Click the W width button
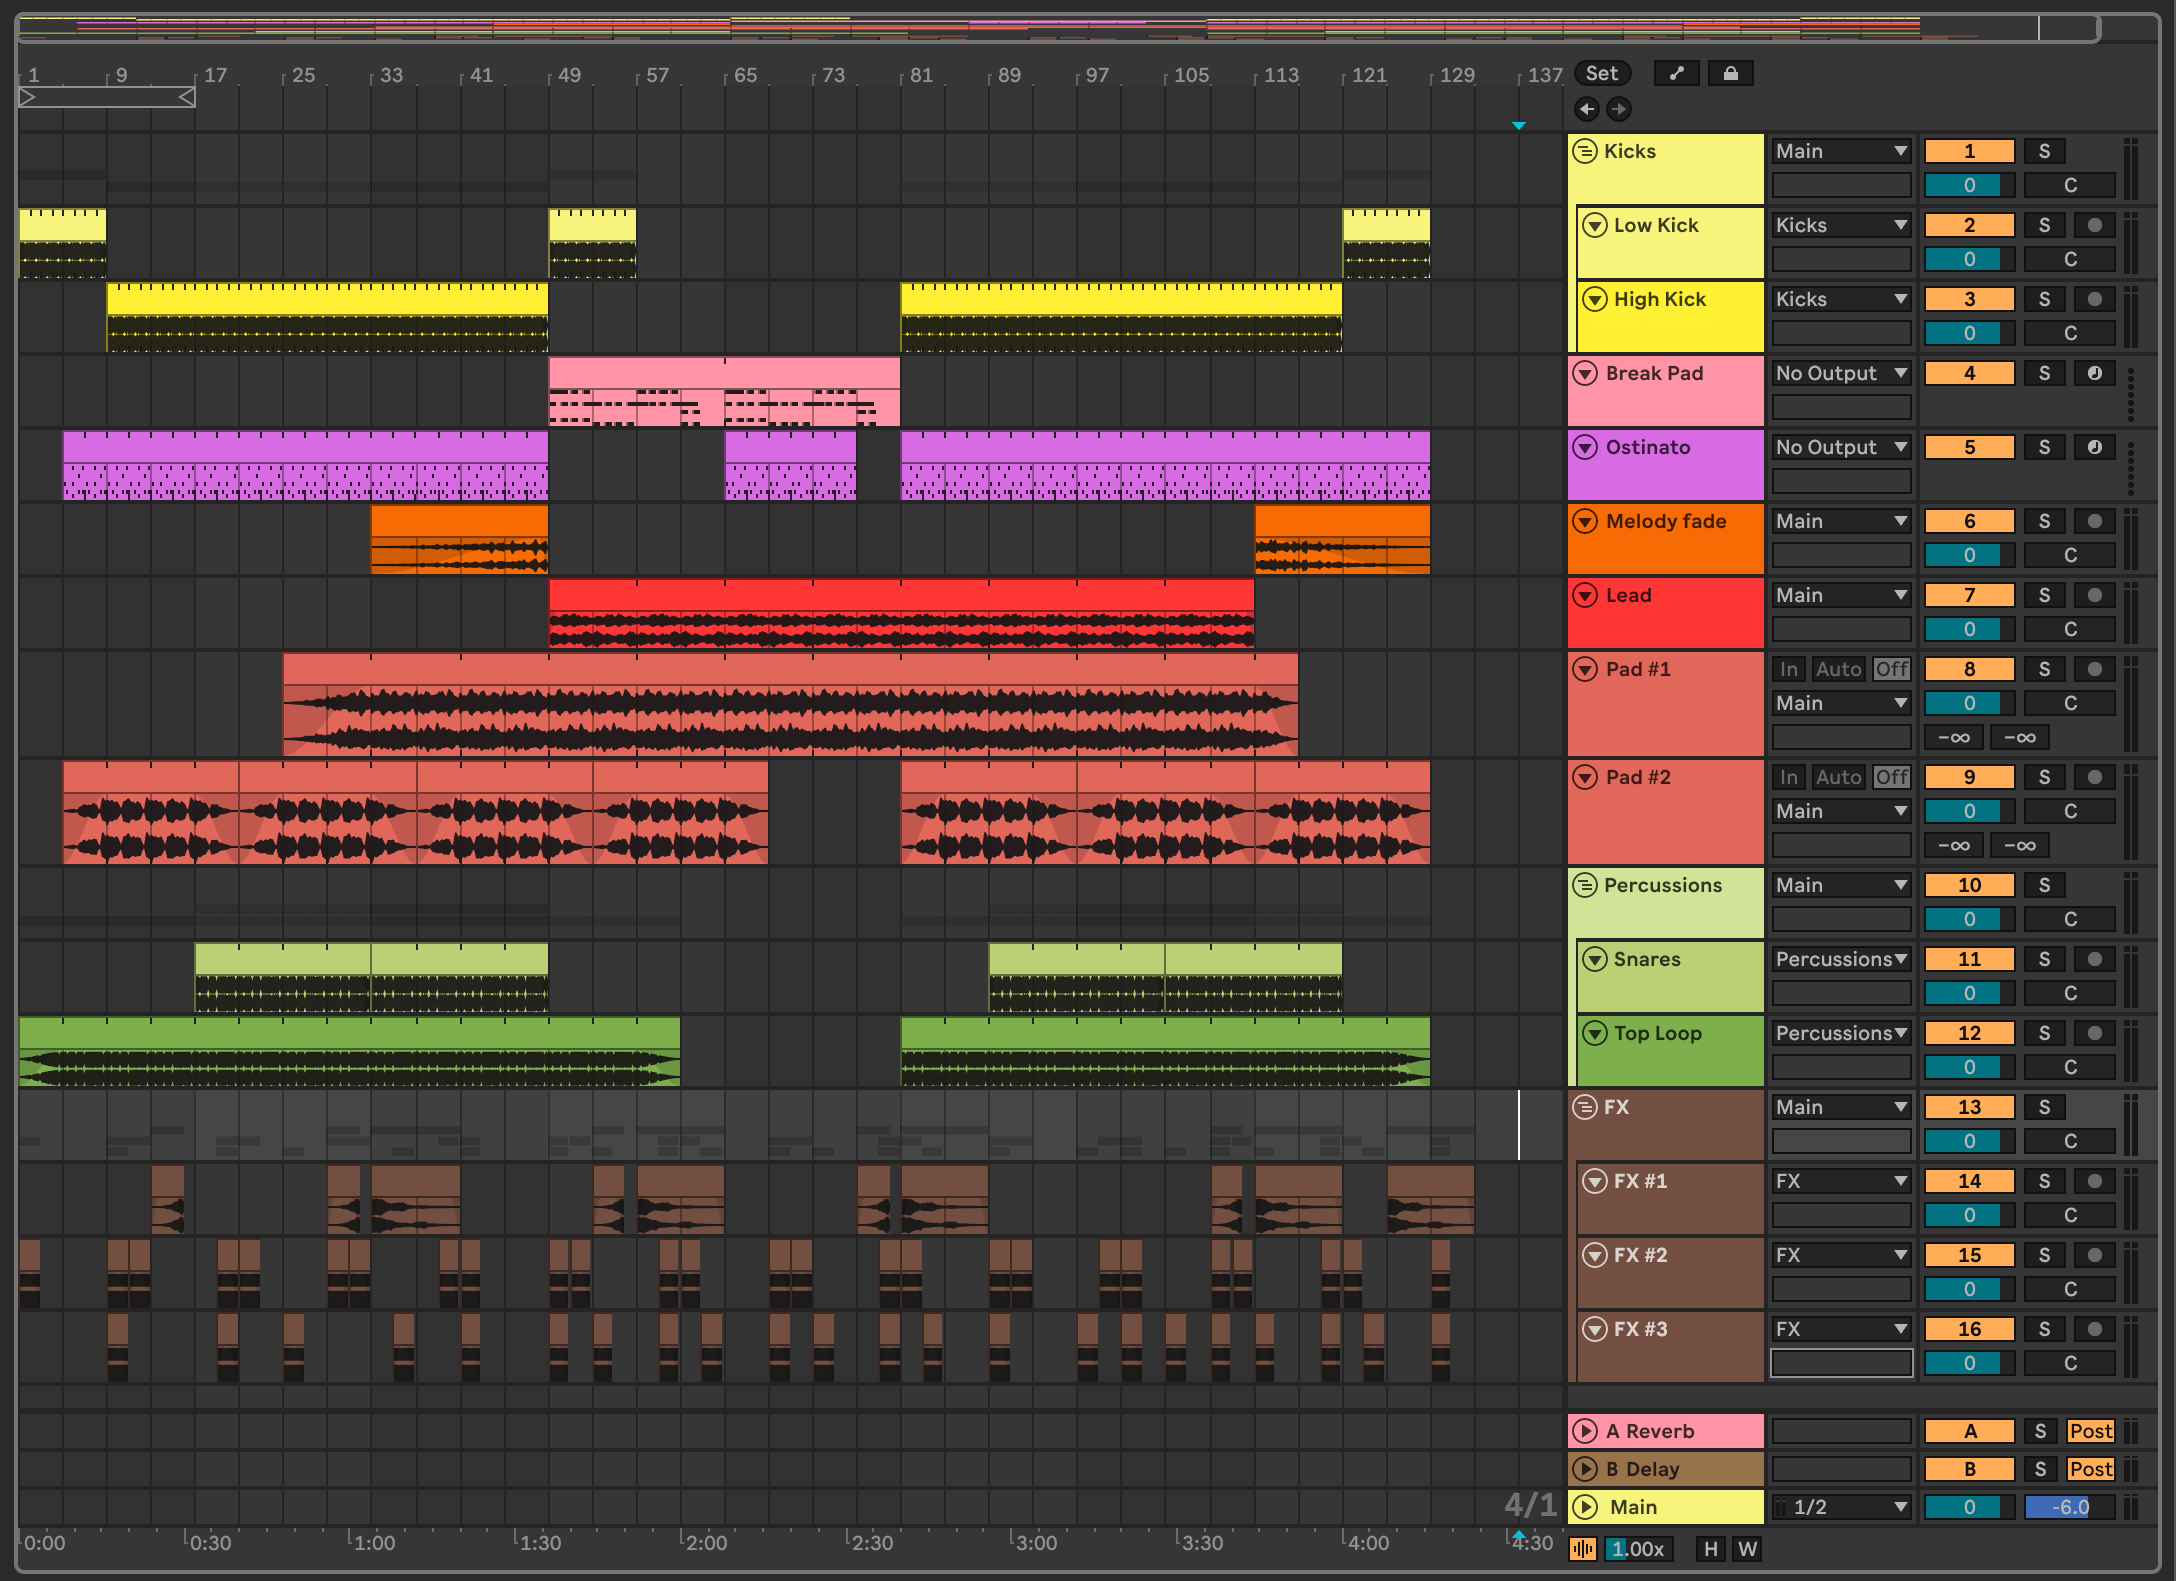The height and width of the screenshot is (1581, 2176). point(1747,1549)
